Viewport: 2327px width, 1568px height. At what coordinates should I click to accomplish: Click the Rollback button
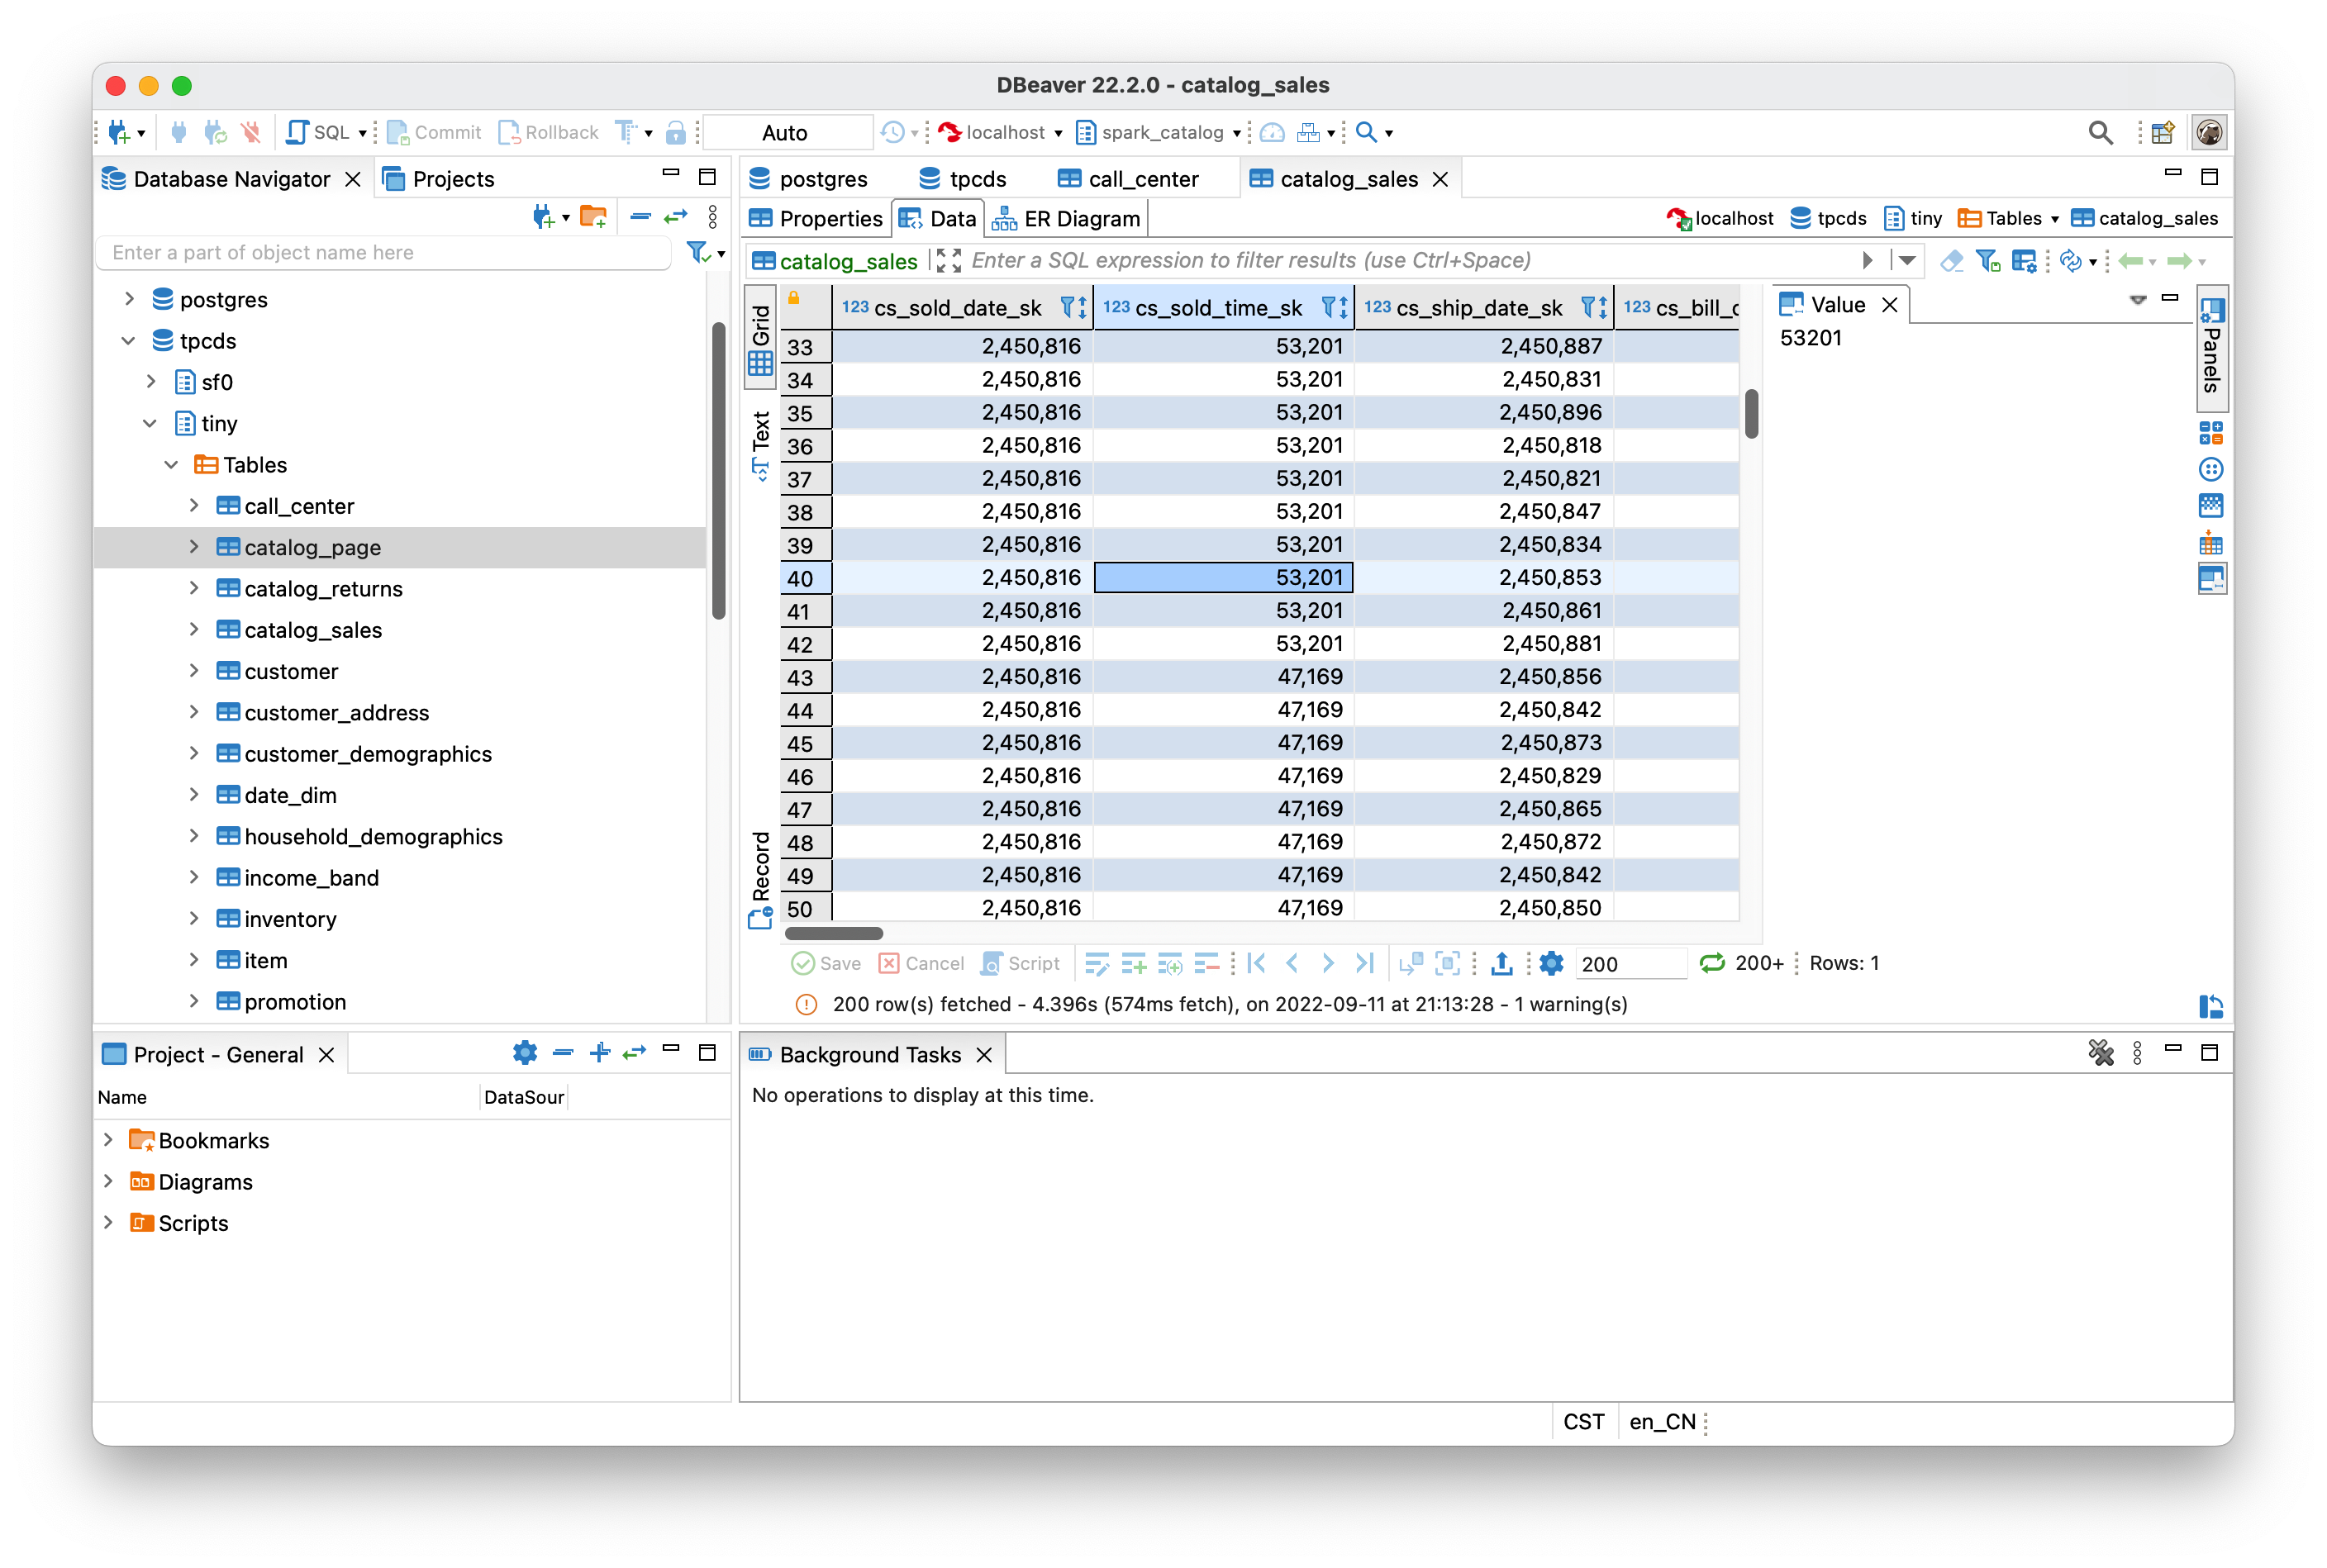pos(549,132)
